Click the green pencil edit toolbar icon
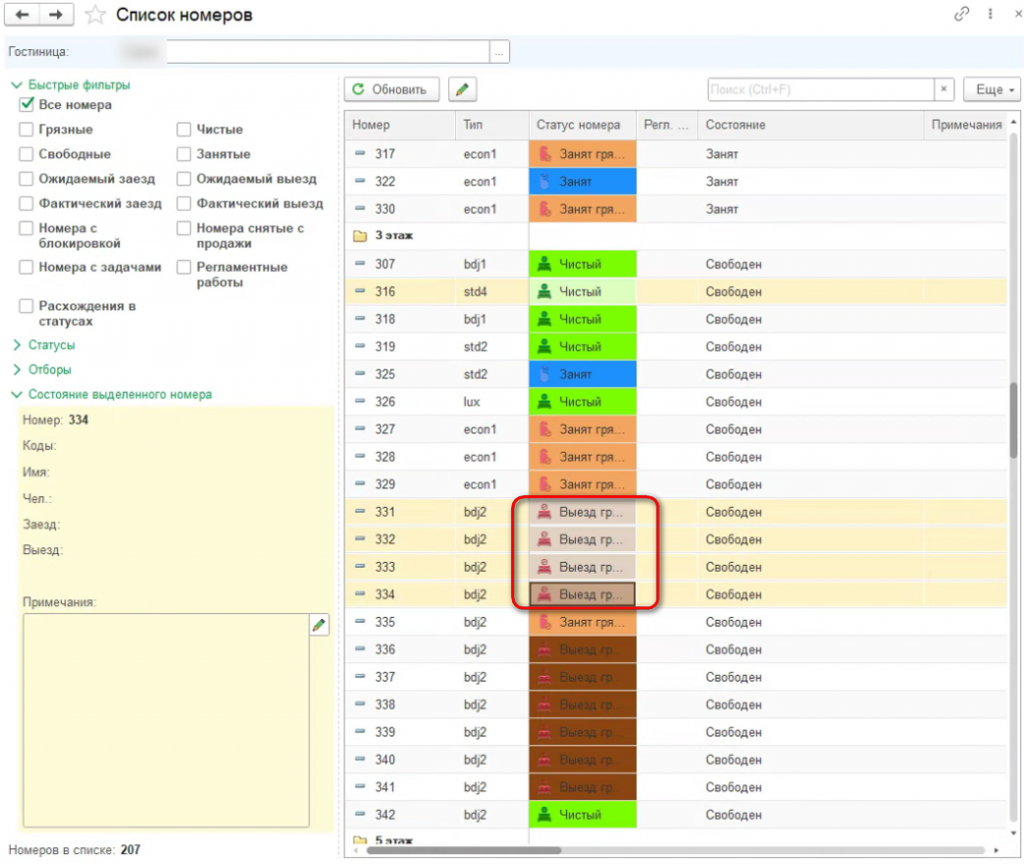The image size is (1024, 864). click(x=462, y=89)
